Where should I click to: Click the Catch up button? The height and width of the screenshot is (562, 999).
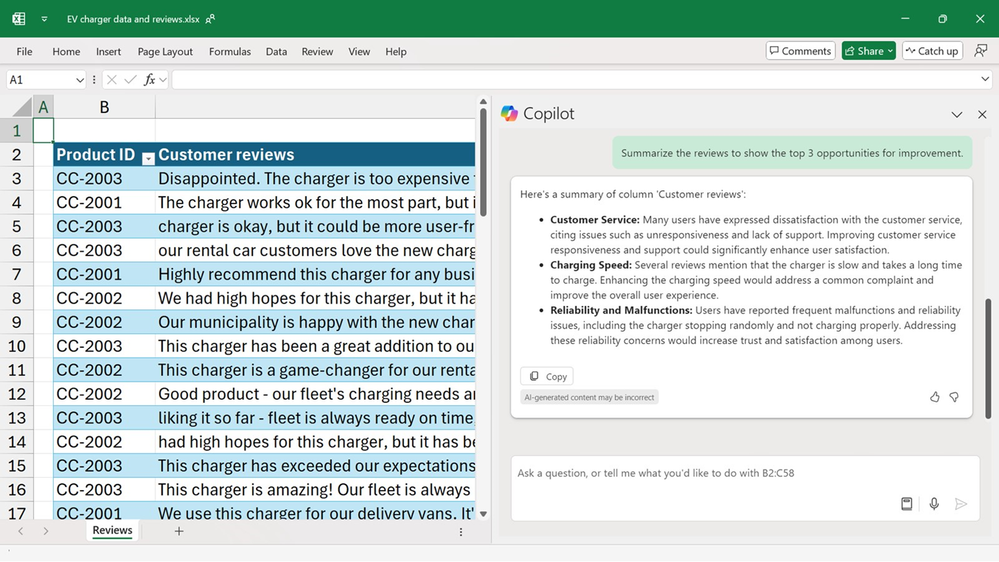point(932,51)
